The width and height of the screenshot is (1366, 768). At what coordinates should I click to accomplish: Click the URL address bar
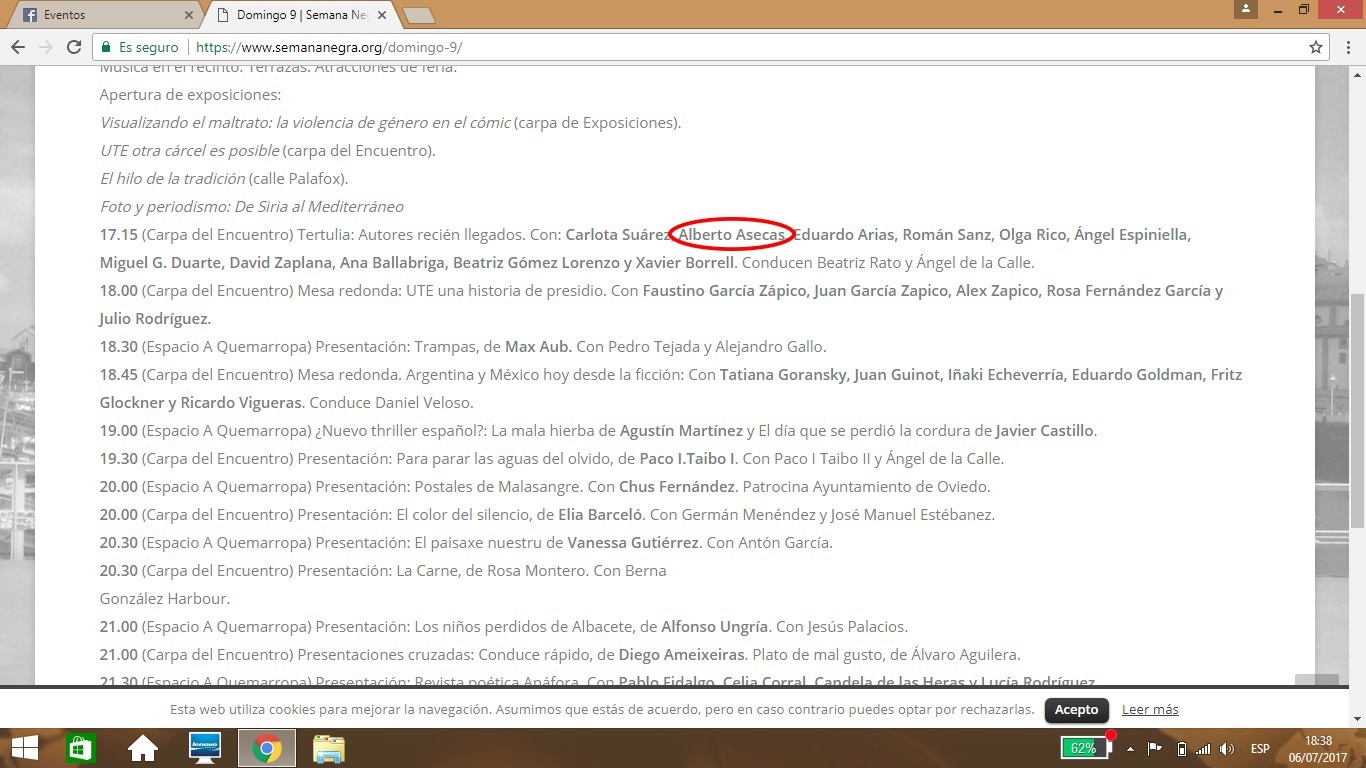click(700, 47)
